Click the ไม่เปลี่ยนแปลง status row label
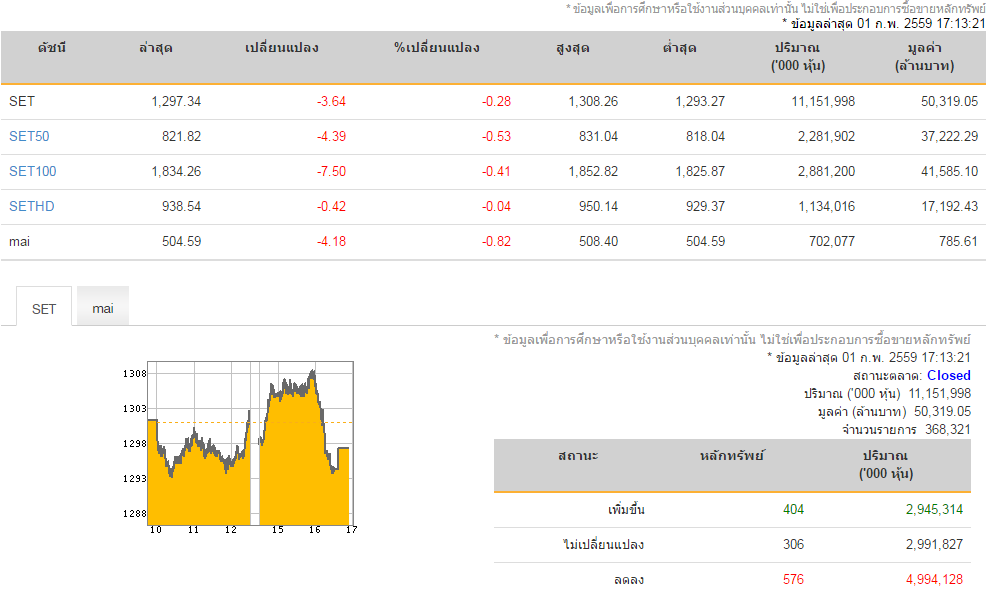The image size is (993, 597). click(604, 544)
